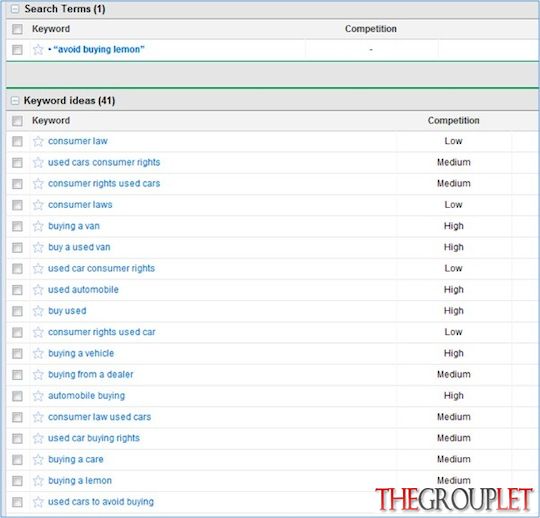Star the consumer rights used car keyword
Image resolution: width=540 pixels, height=518 pixels.
point(38,332)
